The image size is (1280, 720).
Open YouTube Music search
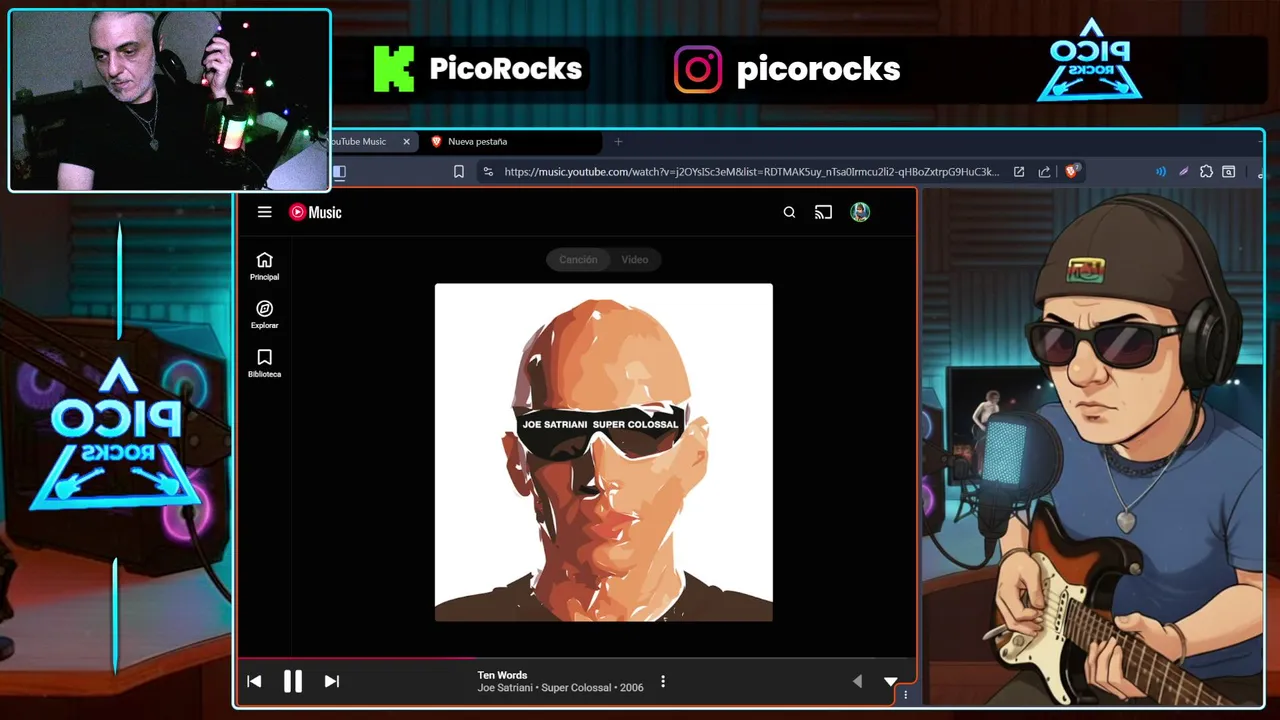tap(789, 212)
